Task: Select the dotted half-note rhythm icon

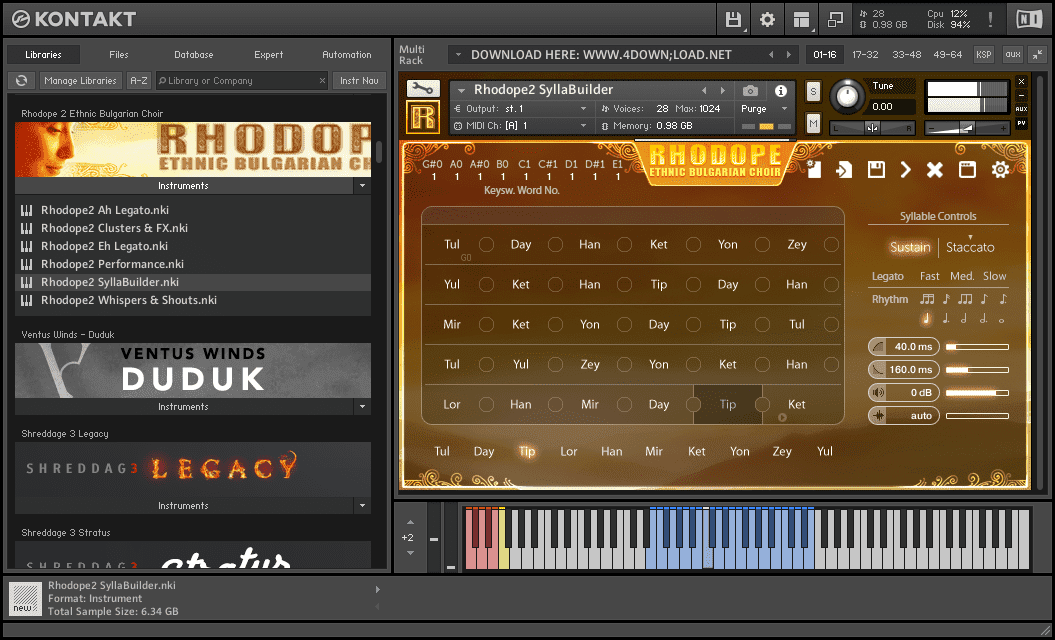Action: coord(983,319)
